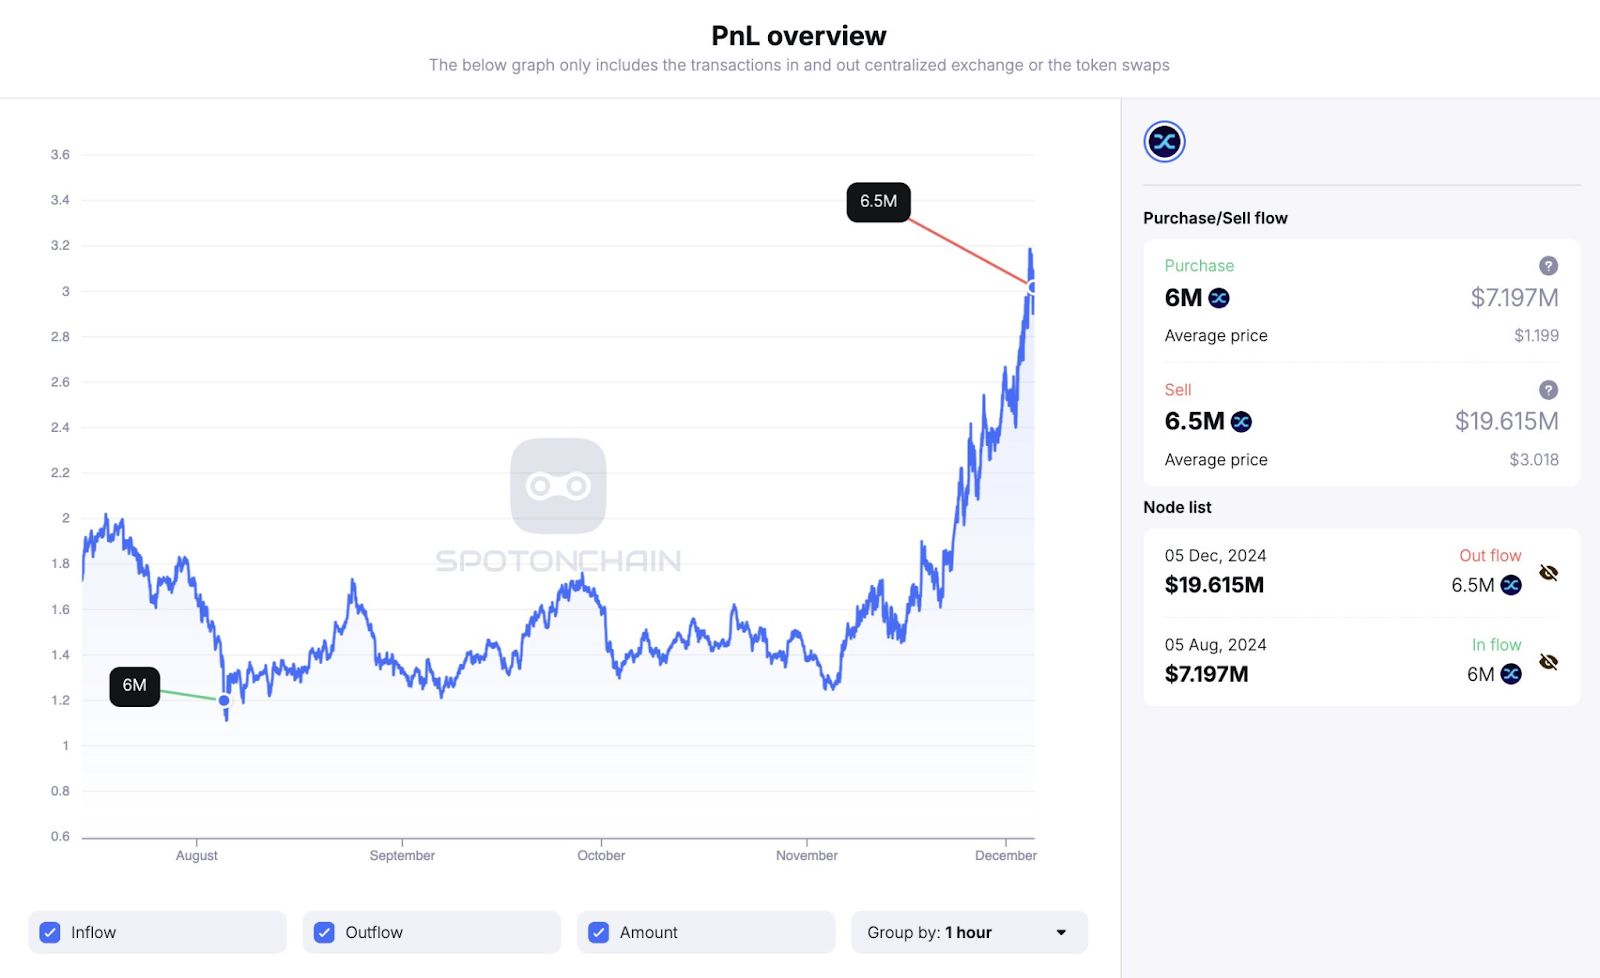Hide the 05 Aug, 2024 in flow node
The image size is (1600, 978).
coord(1548,662)
